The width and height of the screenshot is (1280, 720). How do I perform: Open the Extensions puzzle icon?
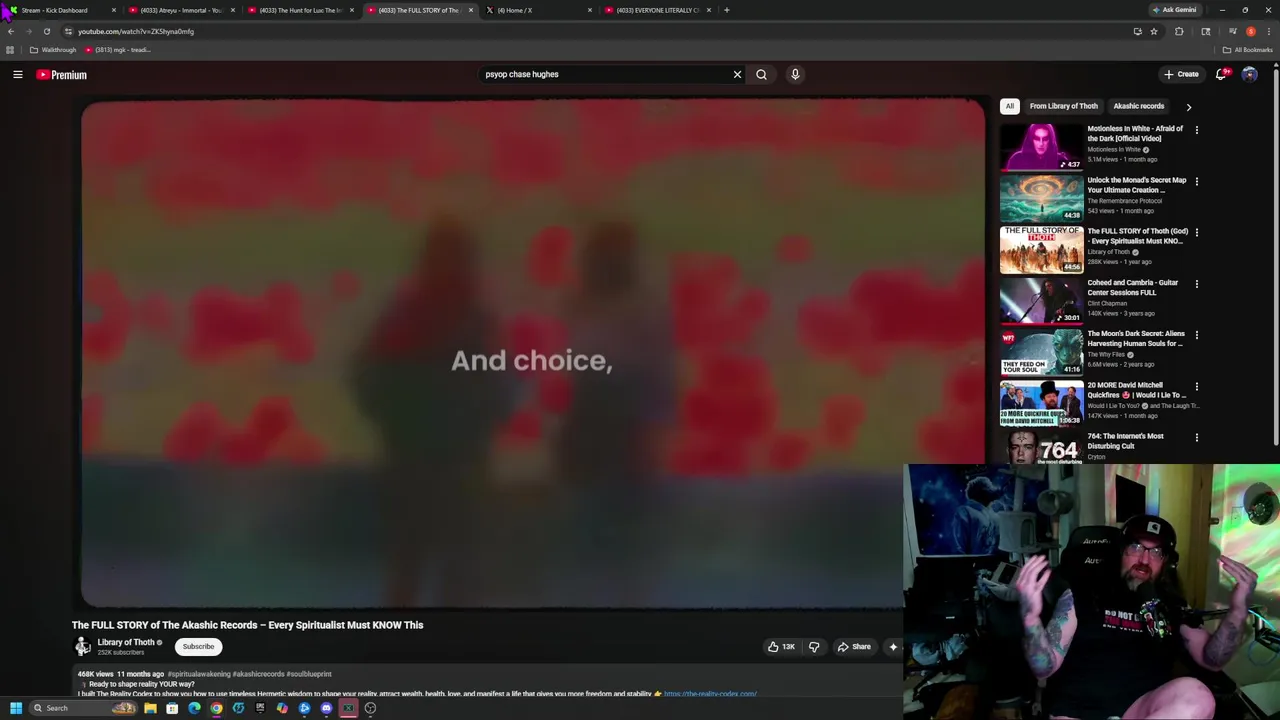point(1179,31)
